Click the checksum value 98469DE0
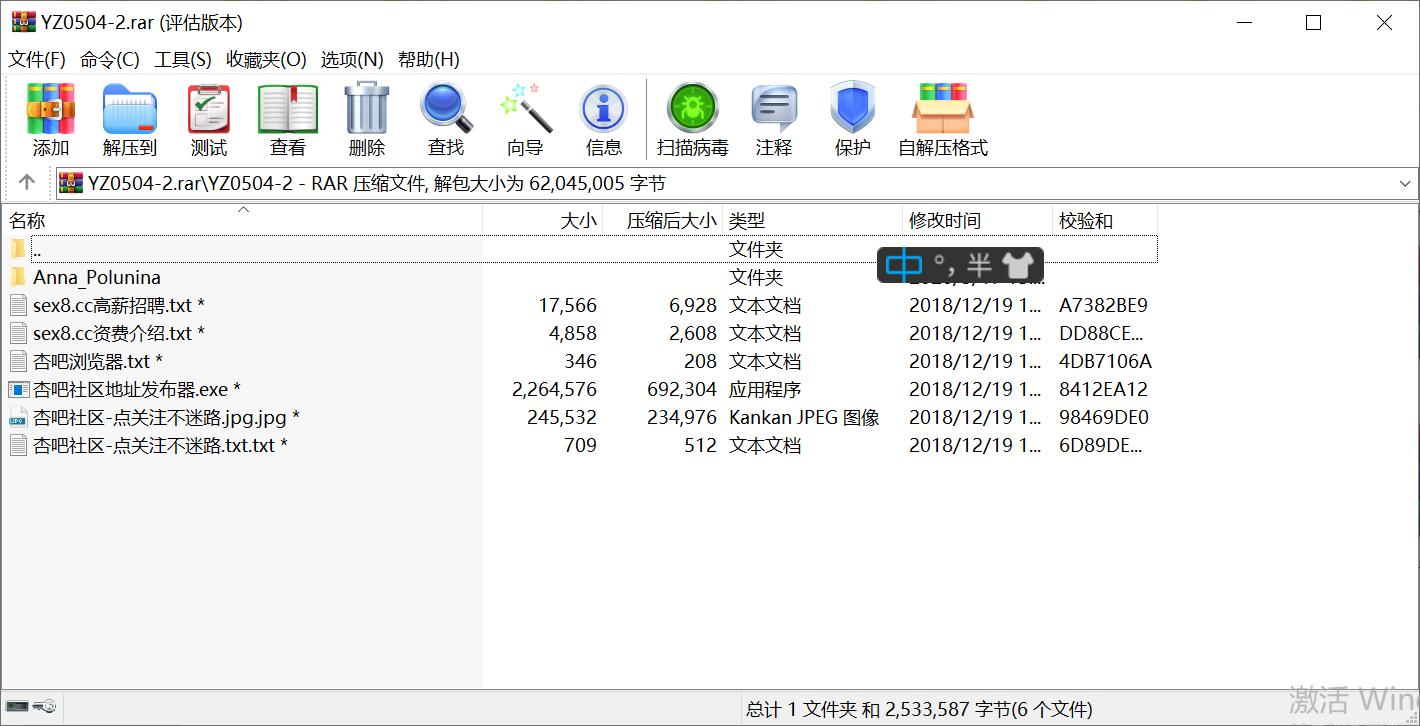 [x=1104, y=417]
